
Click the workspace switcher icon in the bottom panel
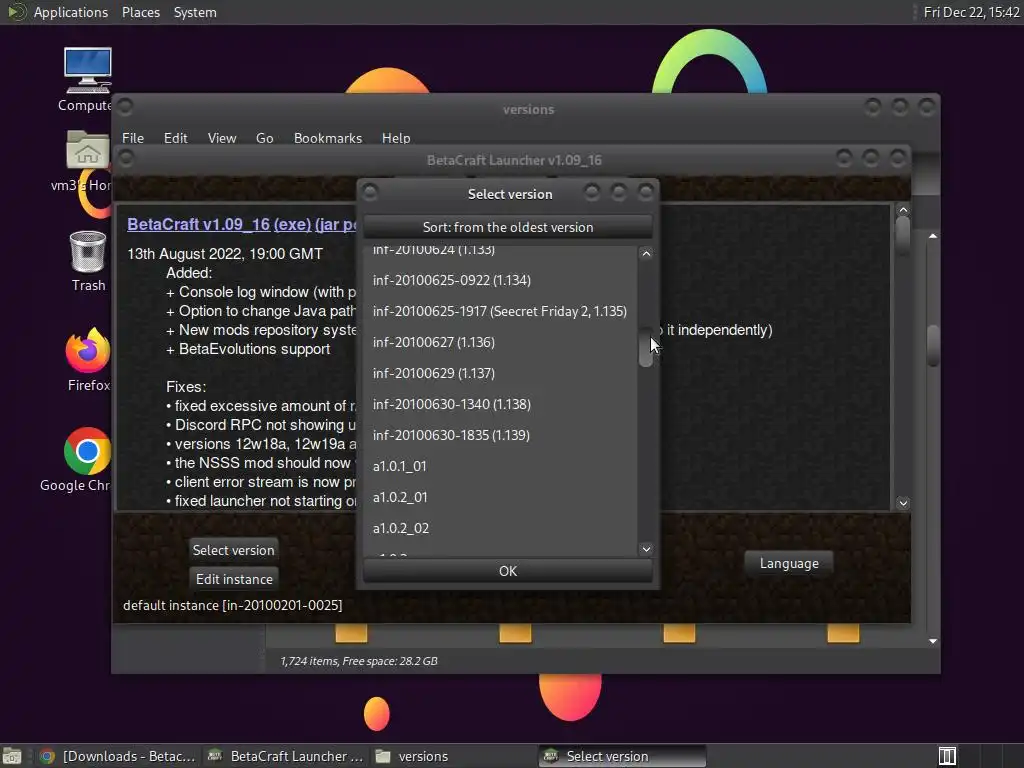(x=947, y=756)
